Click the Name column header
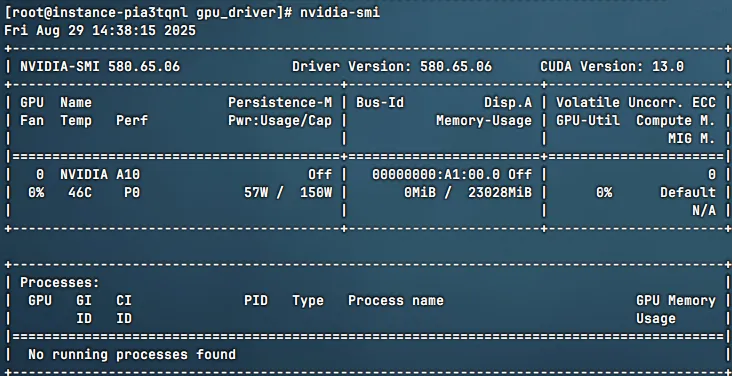This screenshot has height=376, width=732. tap(76, 103)
